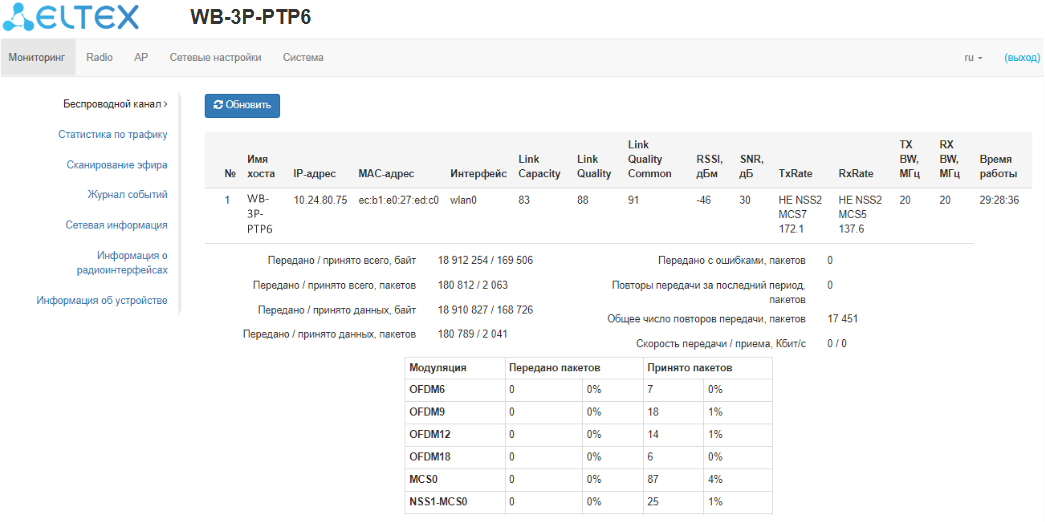This screenshot has width=1045, height=522.
Task: Open the ru language dropdown
Action: [974, 57]
